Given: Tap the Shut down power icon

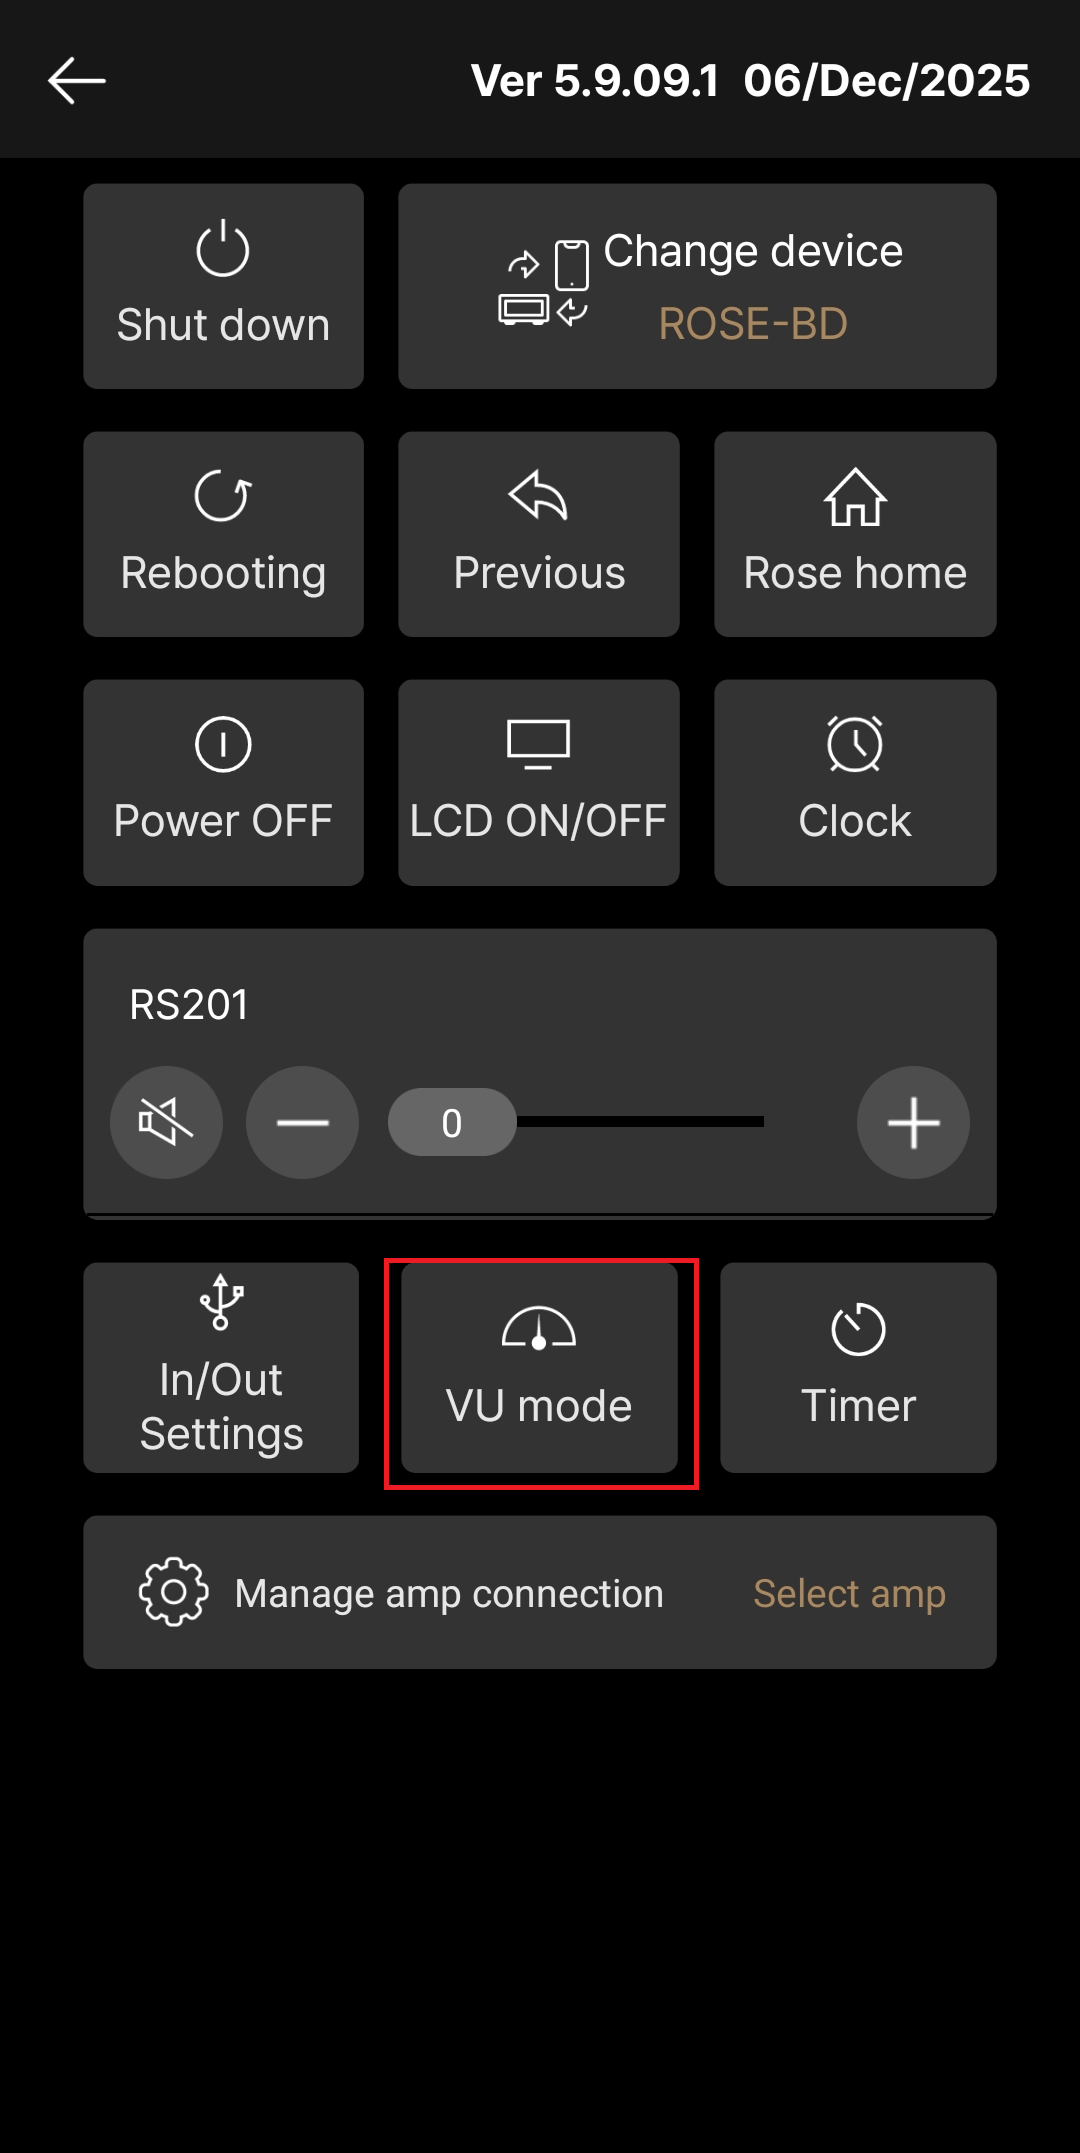Looking at the screenshot, I should point(223,248).
